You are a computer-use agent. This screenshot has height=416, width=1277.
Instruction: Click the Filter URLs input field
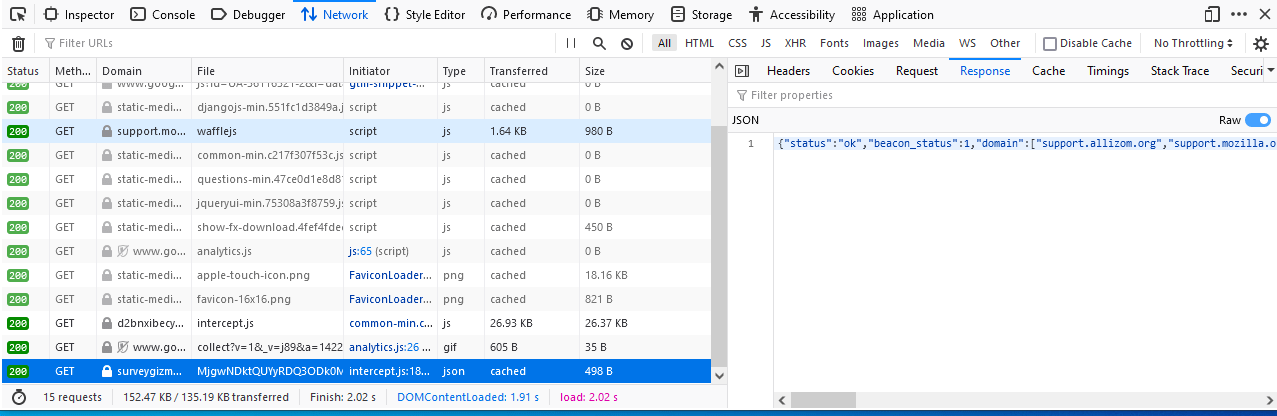click(x=300, y=44)
